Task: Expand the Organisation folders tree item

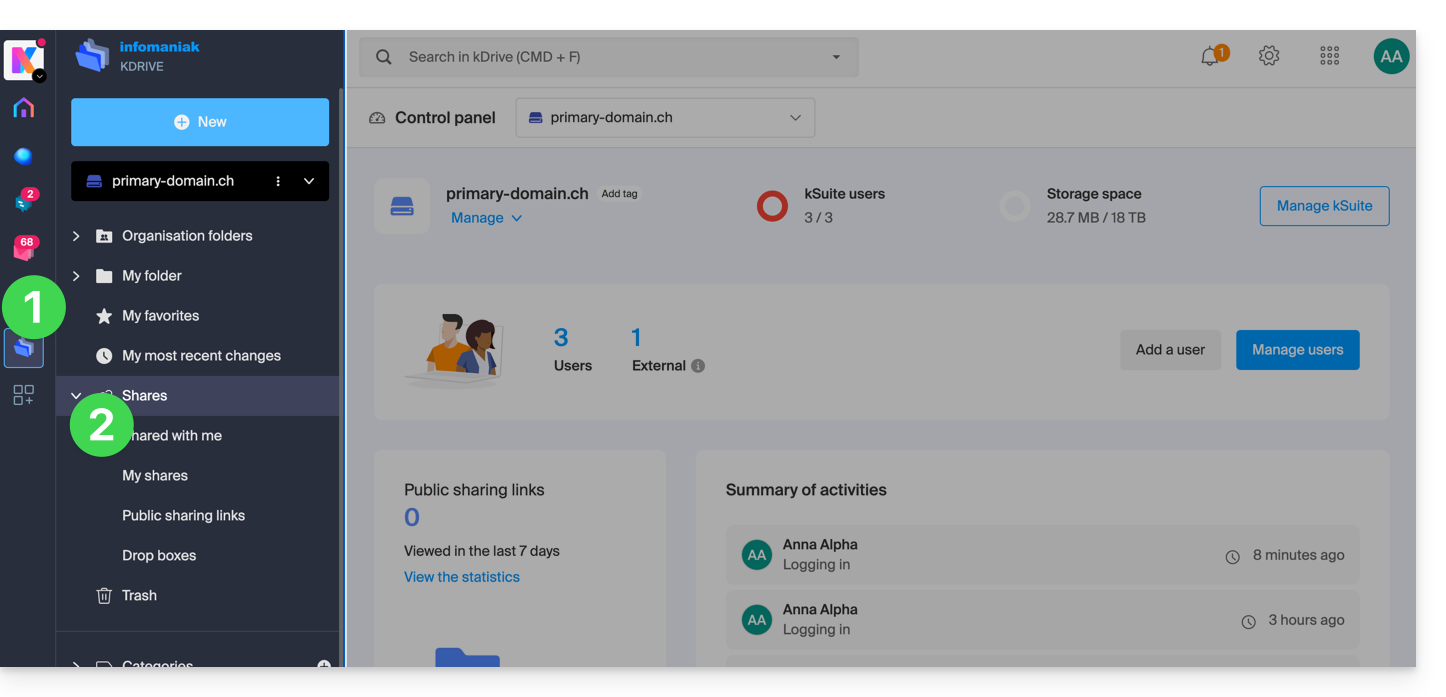Action: point(76,236)
